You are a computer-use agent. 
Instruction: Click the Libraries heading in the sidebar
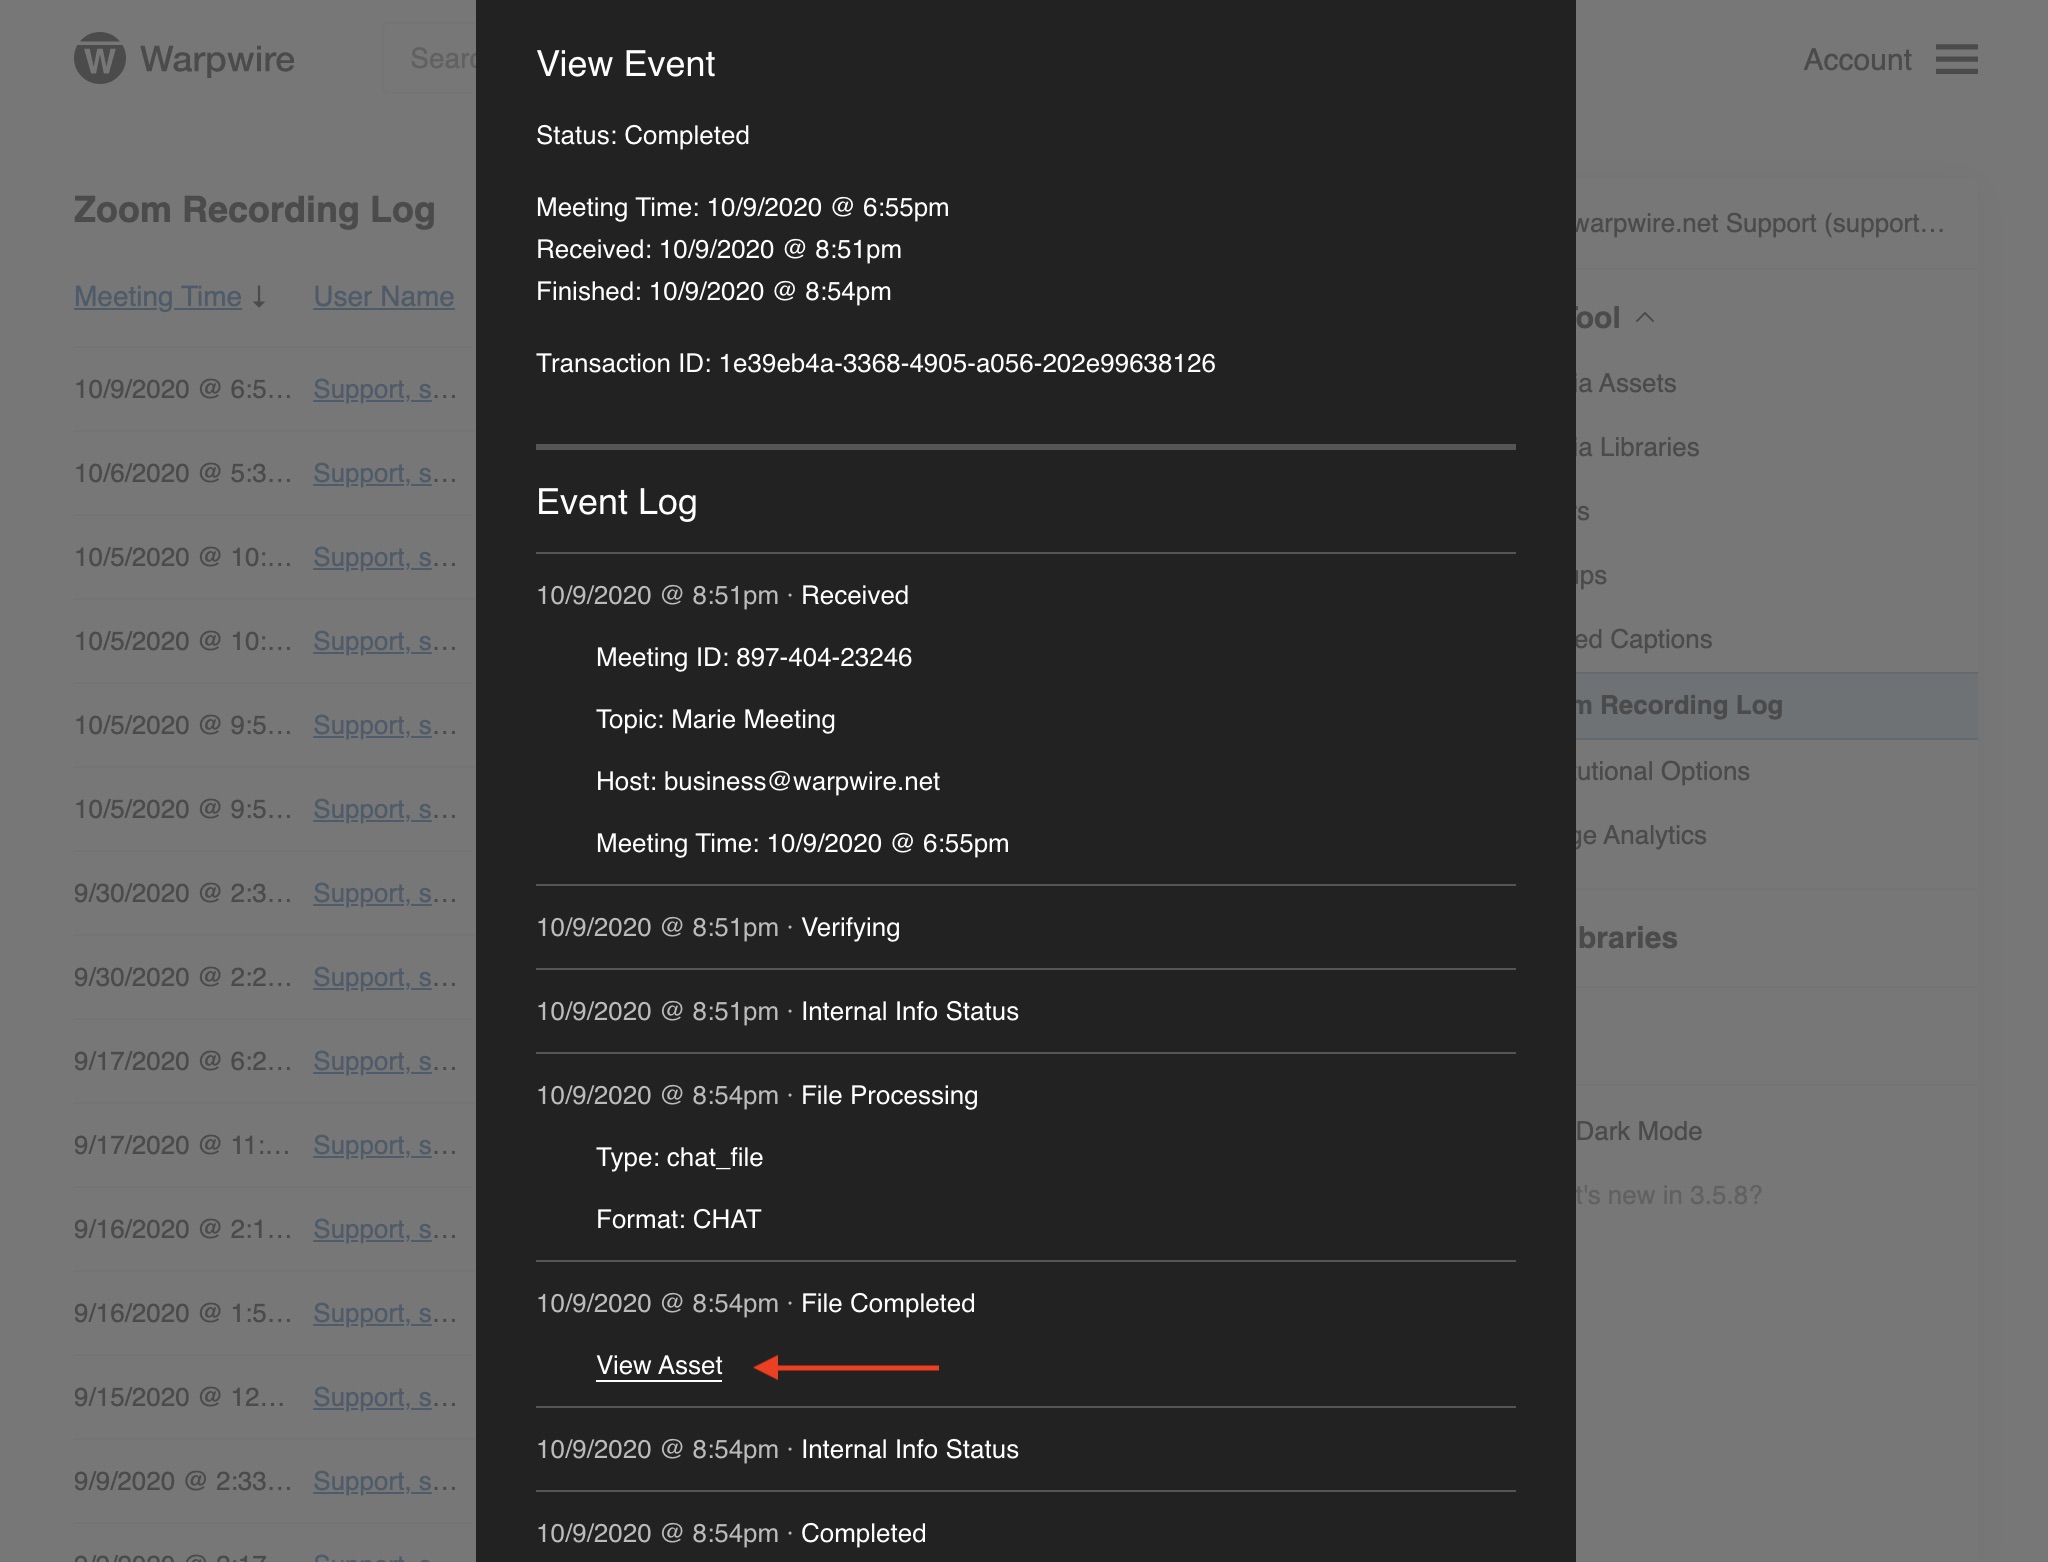1627,938
